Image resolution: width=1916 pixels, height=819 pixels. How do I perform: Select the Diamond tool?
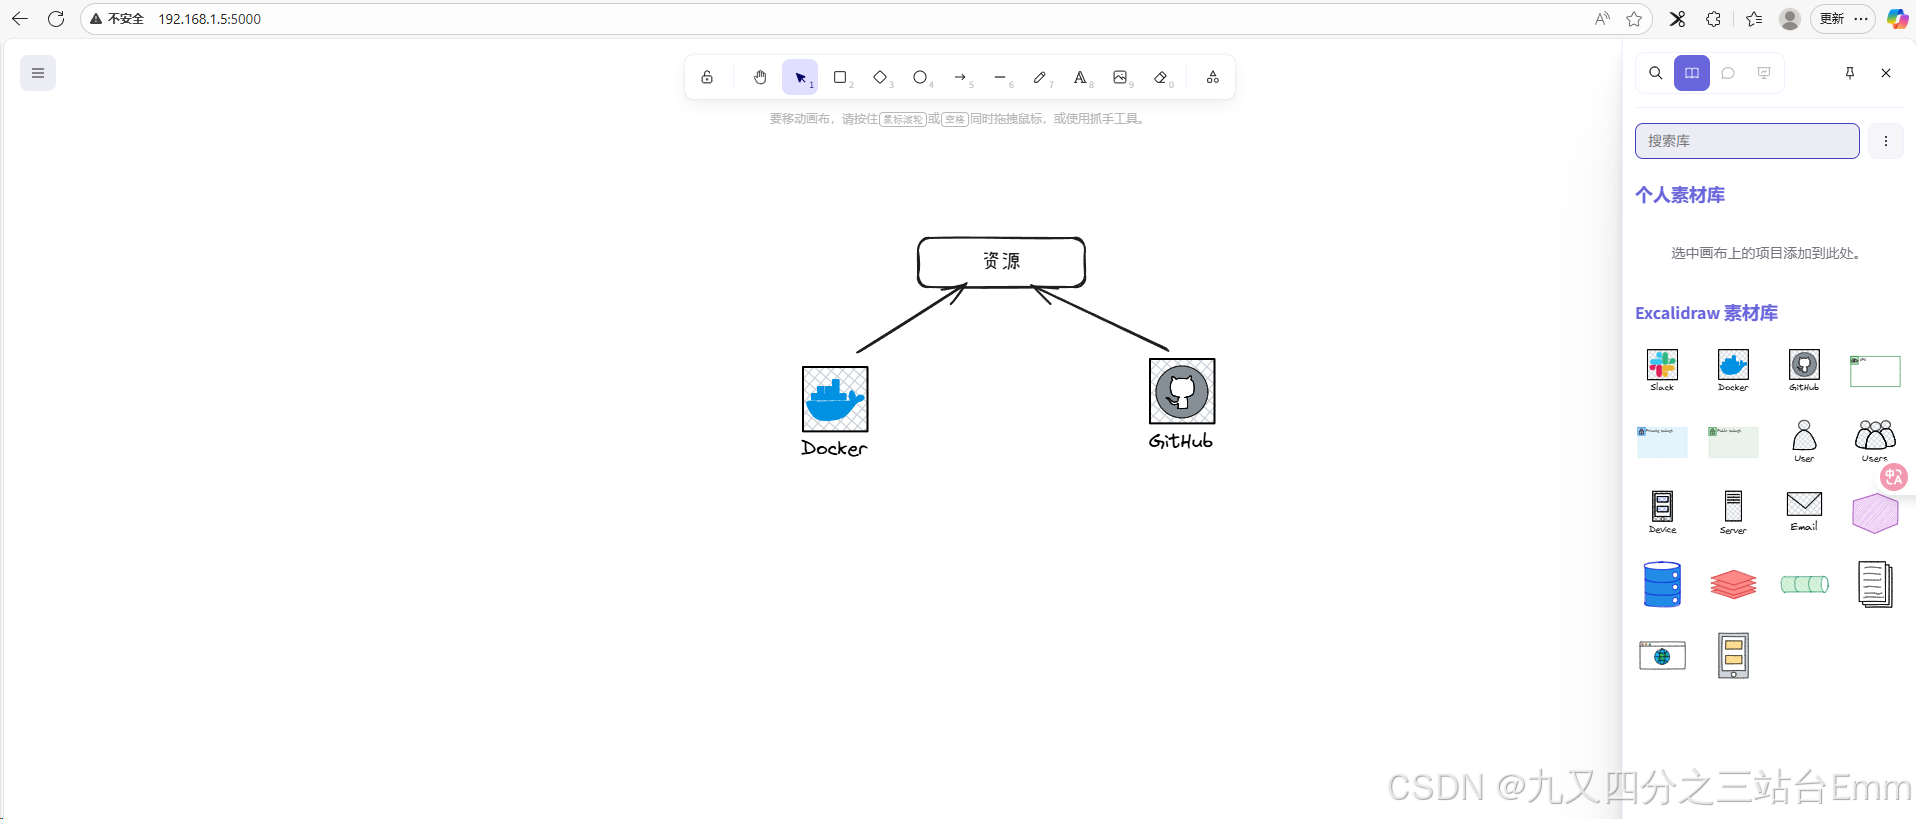(880, 77)
